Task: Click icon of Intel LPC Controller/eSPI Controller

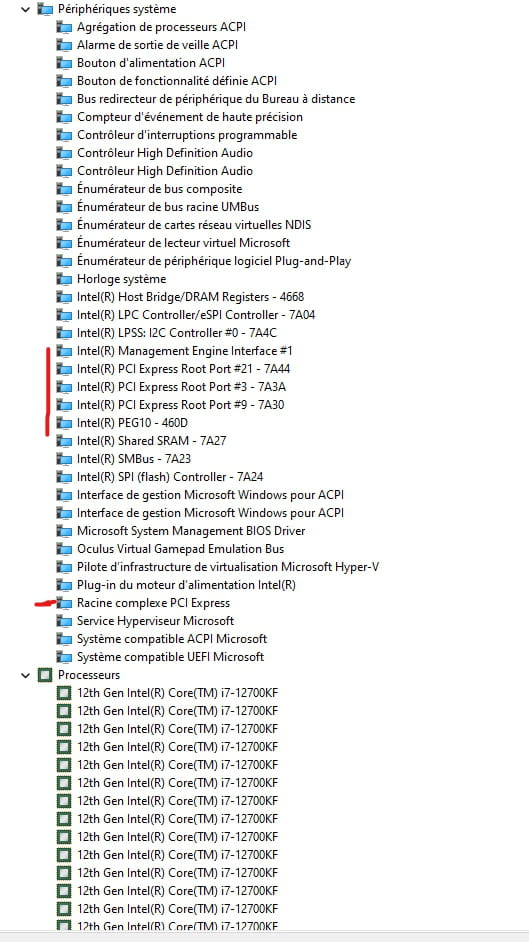Action: [64, 315]
